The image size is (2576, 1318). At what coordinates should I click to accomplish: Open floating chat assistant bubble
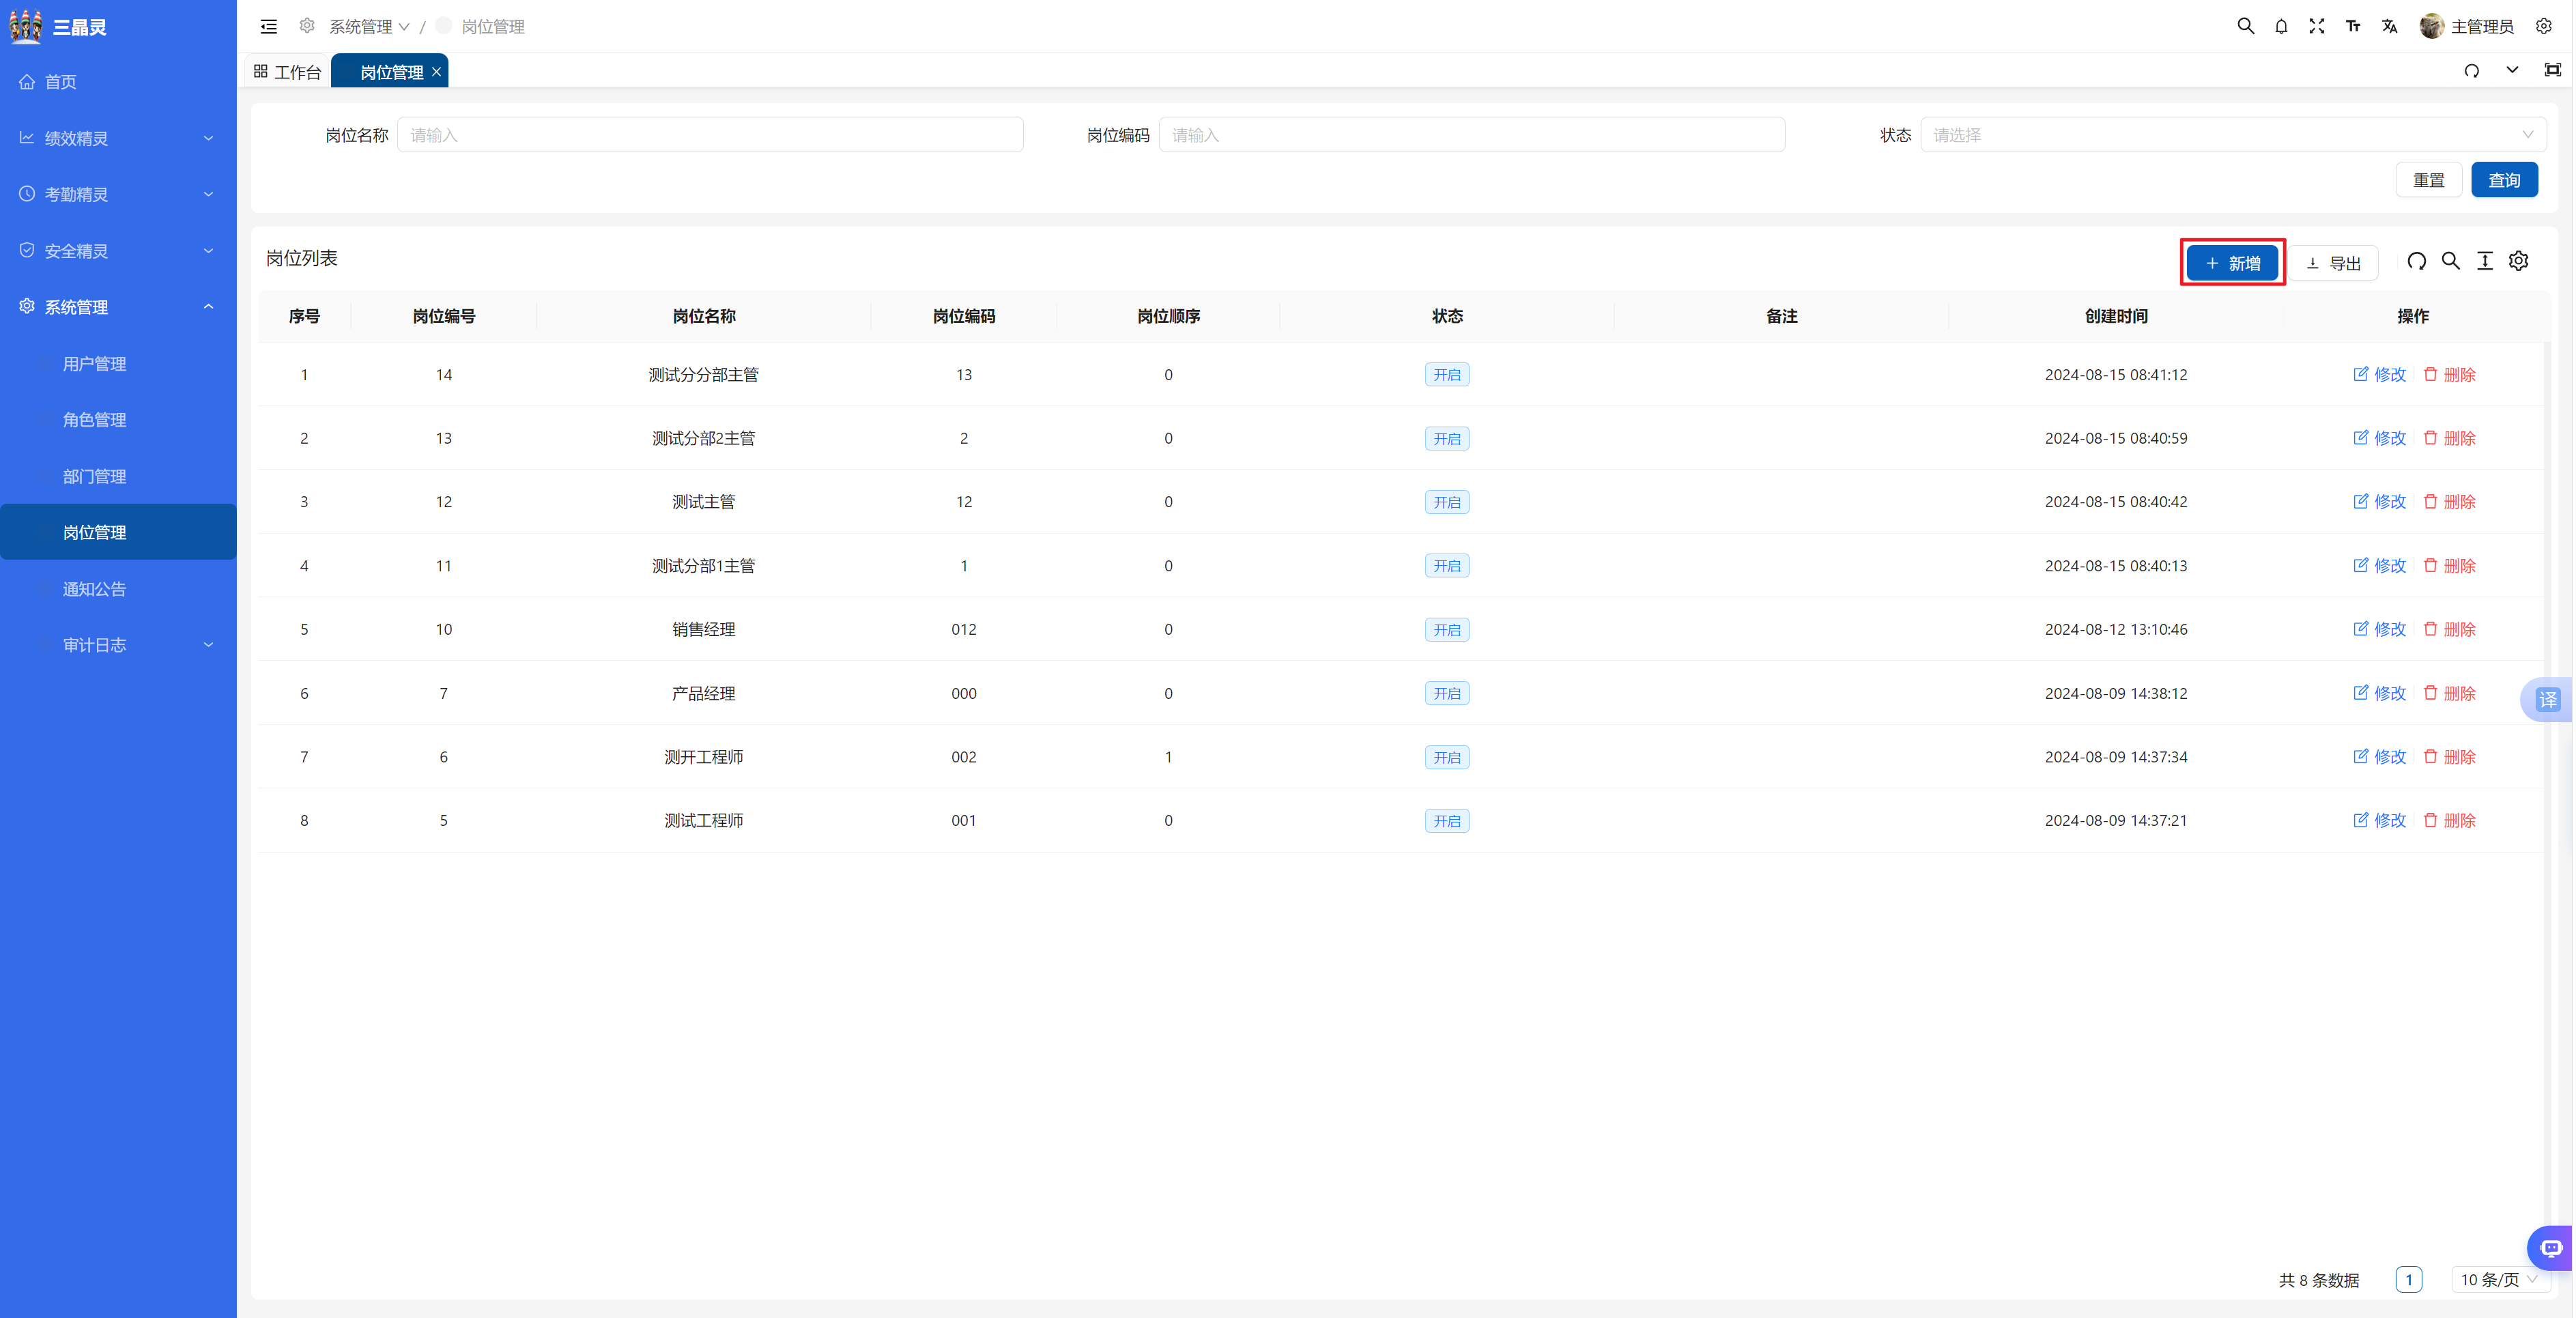pos(2551,1248)
